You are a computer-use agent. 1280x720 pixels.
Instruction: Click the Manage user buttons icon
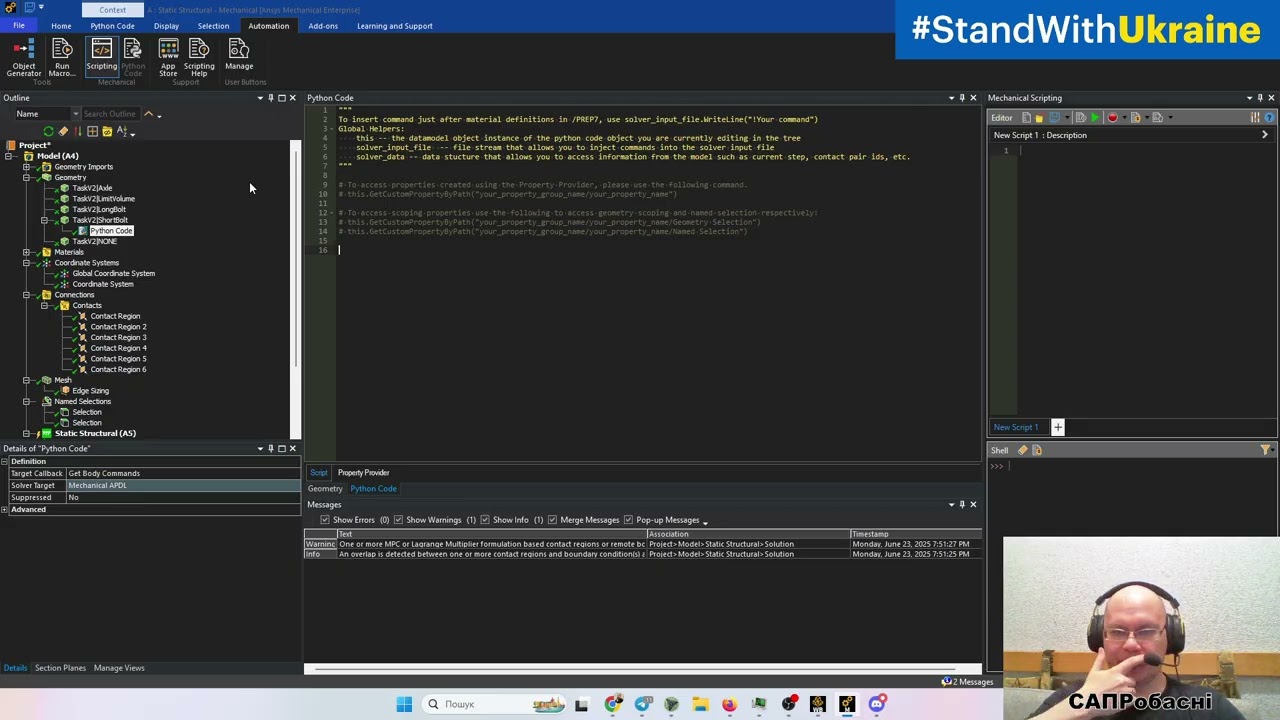(x=239, y=56)
